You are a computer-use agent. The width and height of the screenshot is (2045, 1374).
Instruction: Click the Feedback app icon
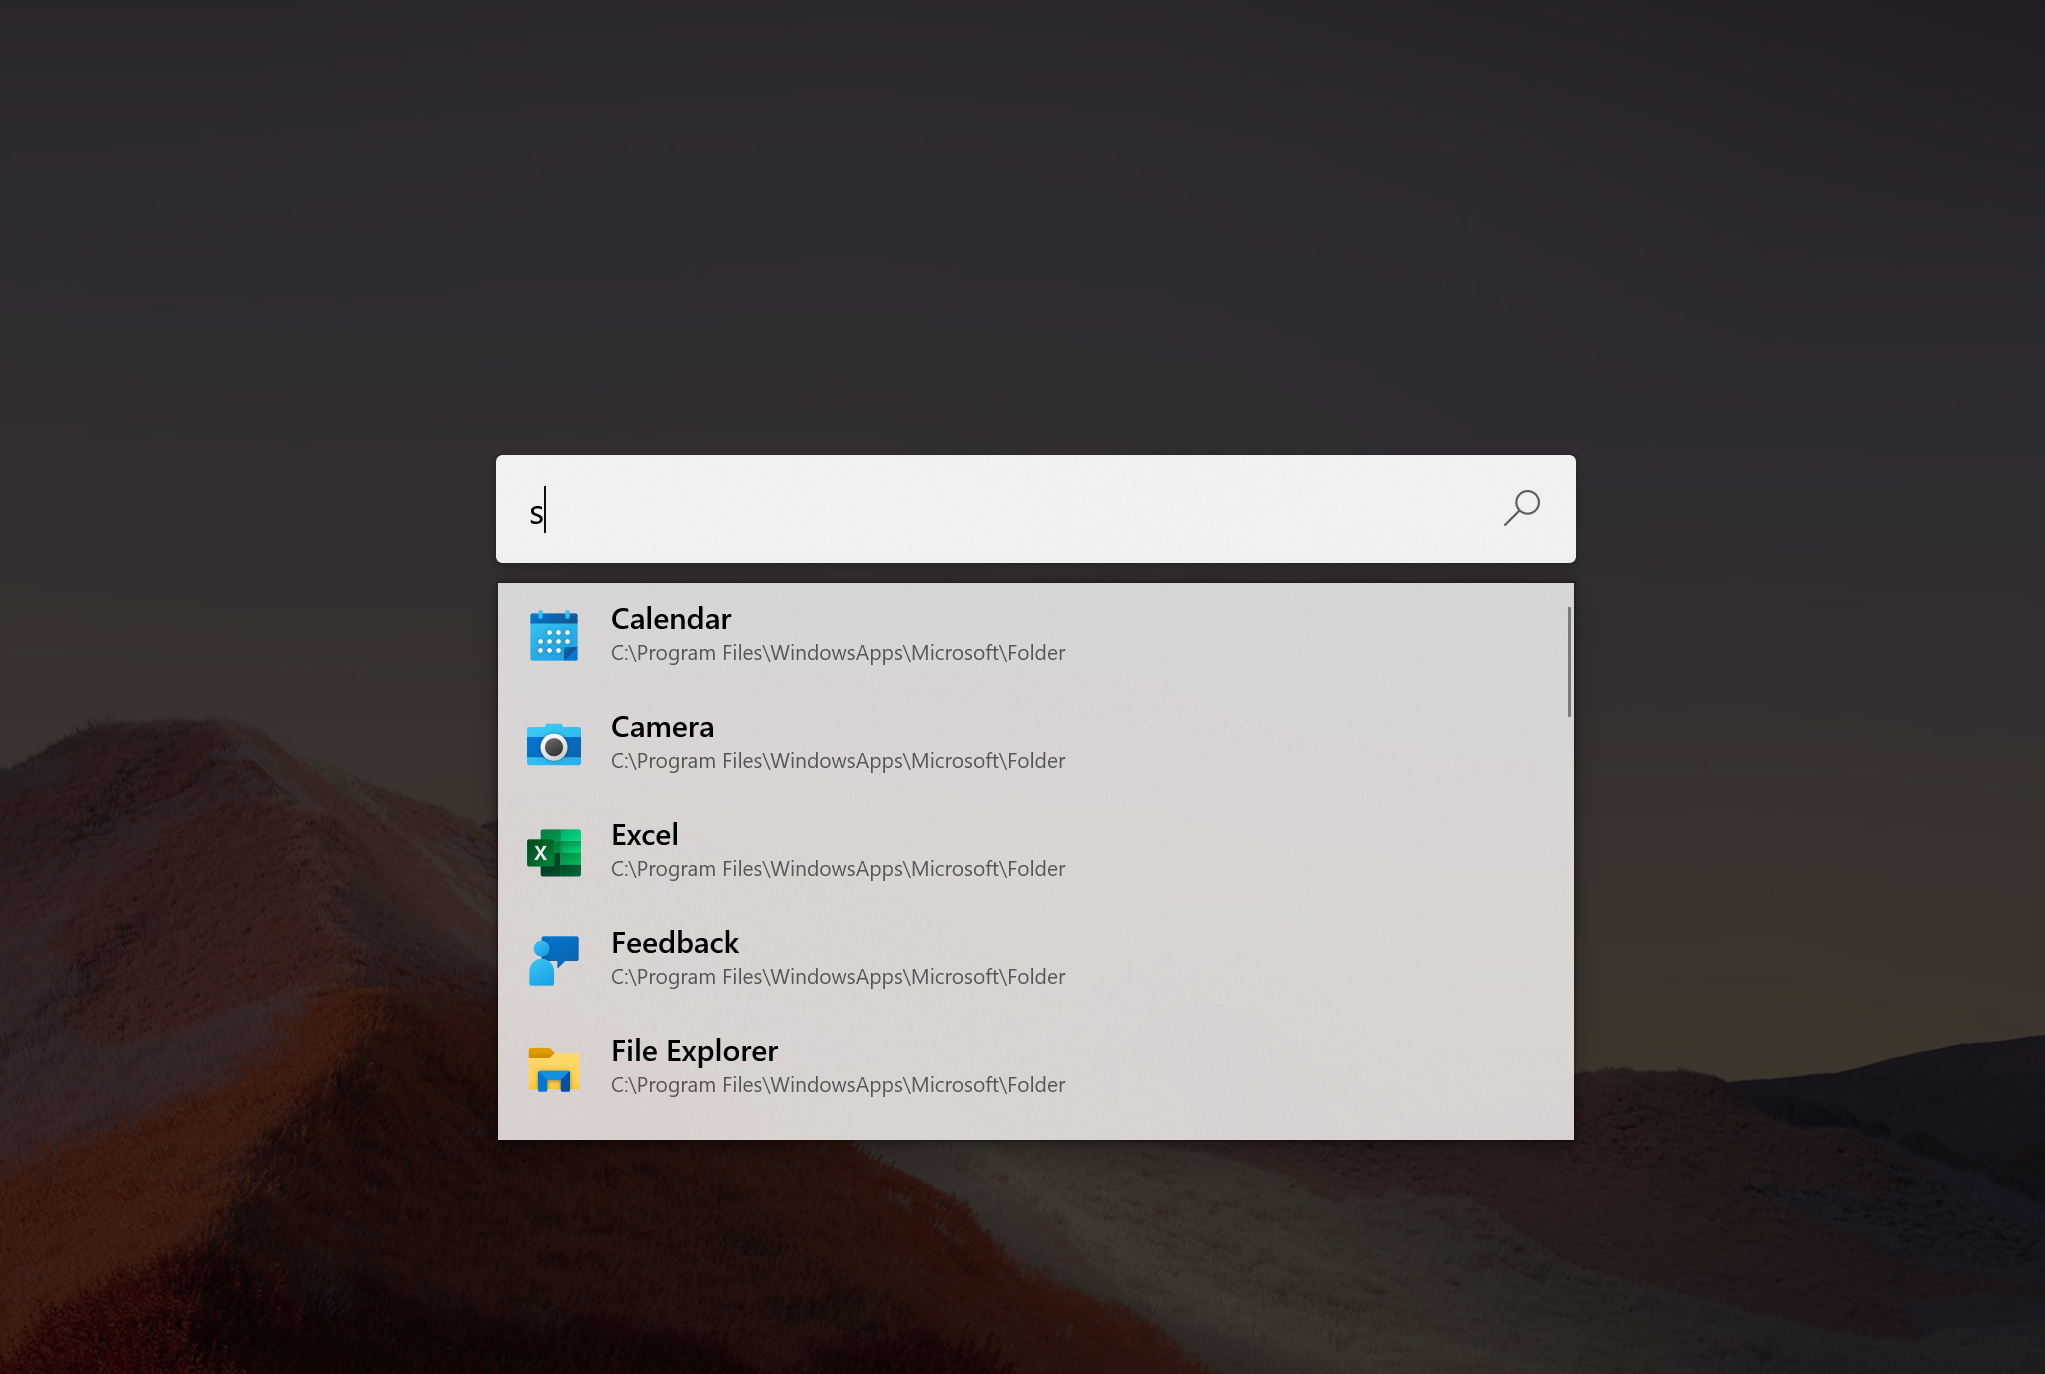click(554, 960)
